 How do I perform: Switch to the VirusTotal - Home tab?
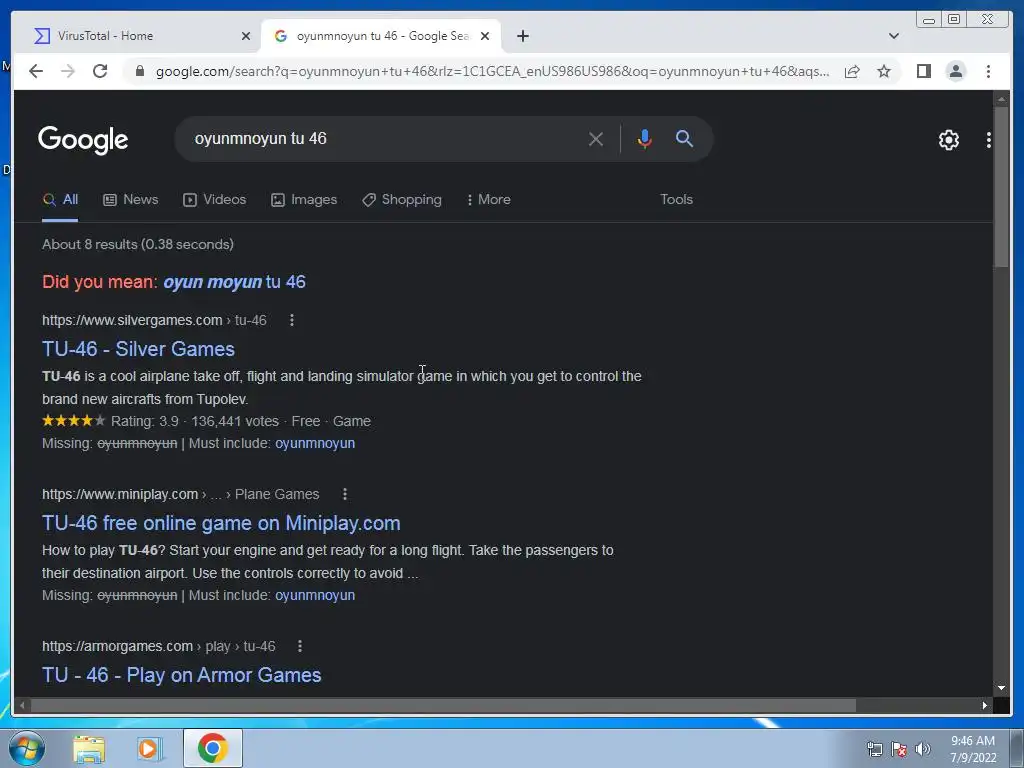[x=137, y=36]
